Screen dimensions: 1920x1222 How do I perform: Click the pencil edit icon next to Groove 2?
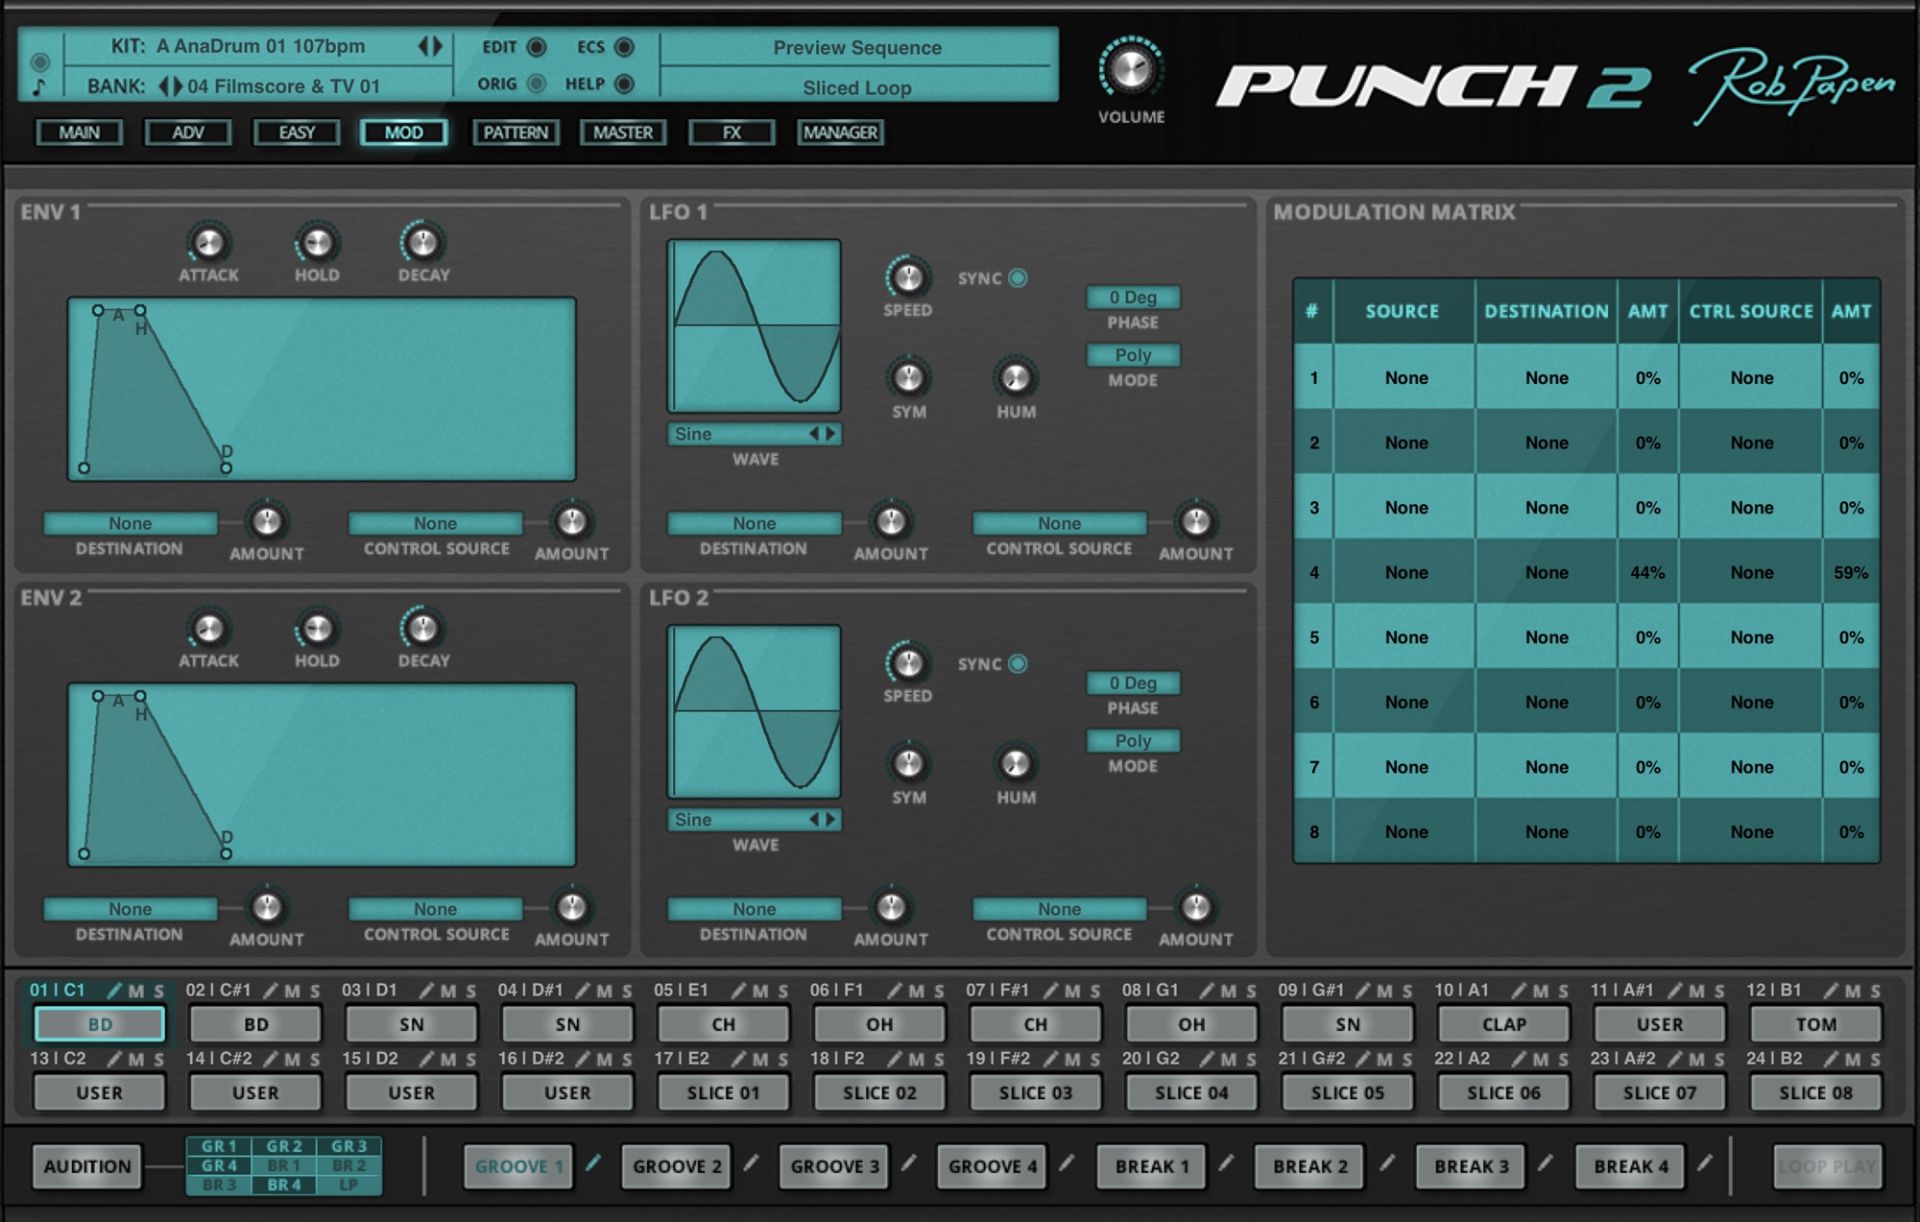[751, 1162]
